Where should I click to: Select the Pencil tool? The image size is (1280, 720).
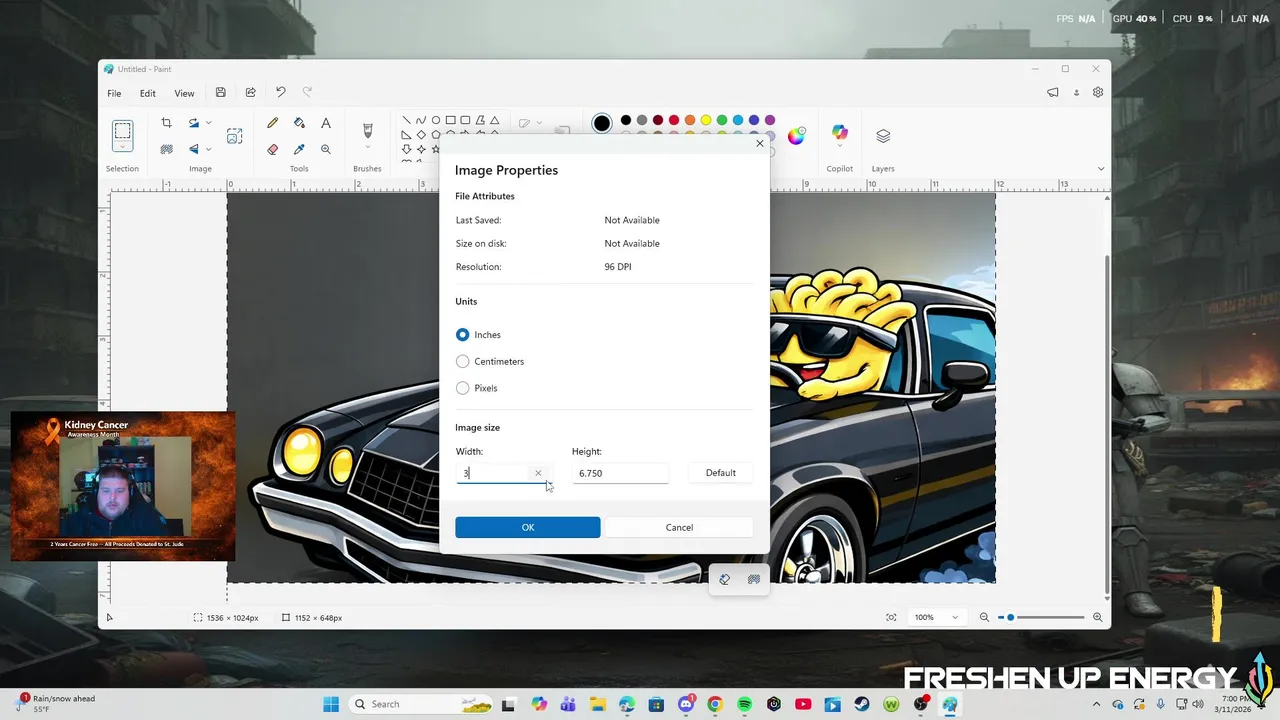pos(272,123)
